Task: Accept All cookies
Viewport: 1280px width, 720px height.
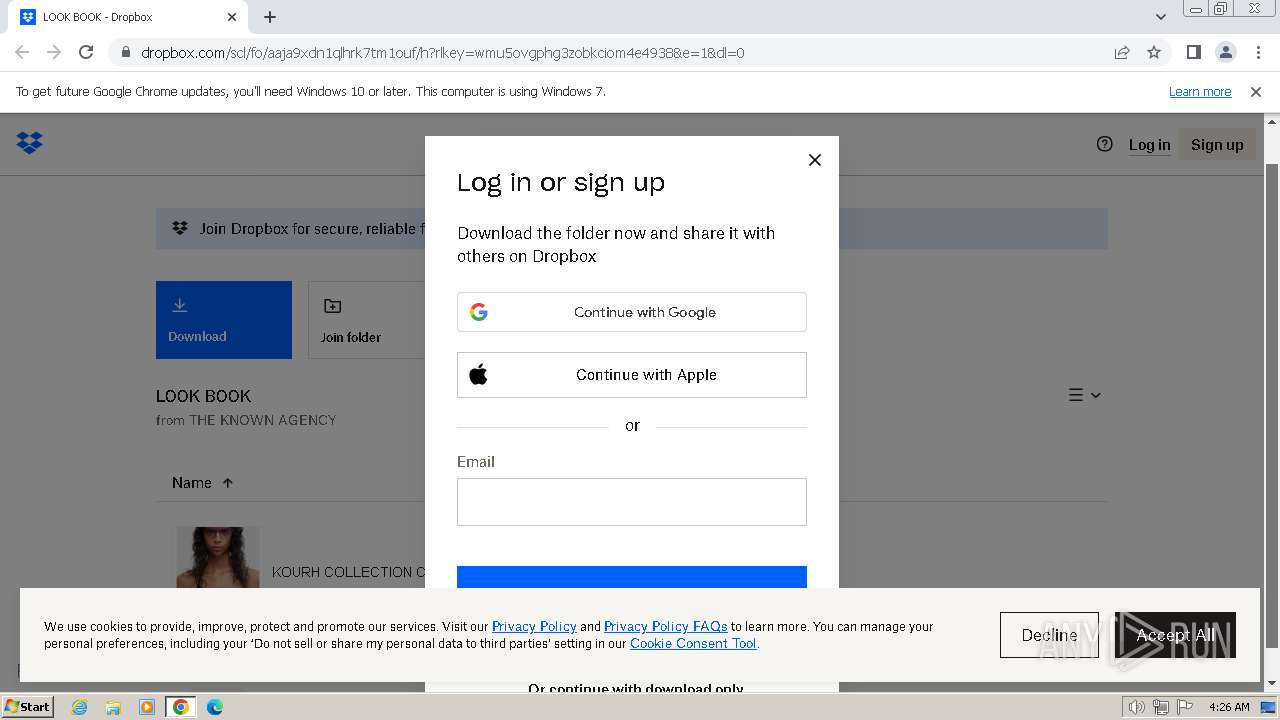Action: coord(1175,635)
